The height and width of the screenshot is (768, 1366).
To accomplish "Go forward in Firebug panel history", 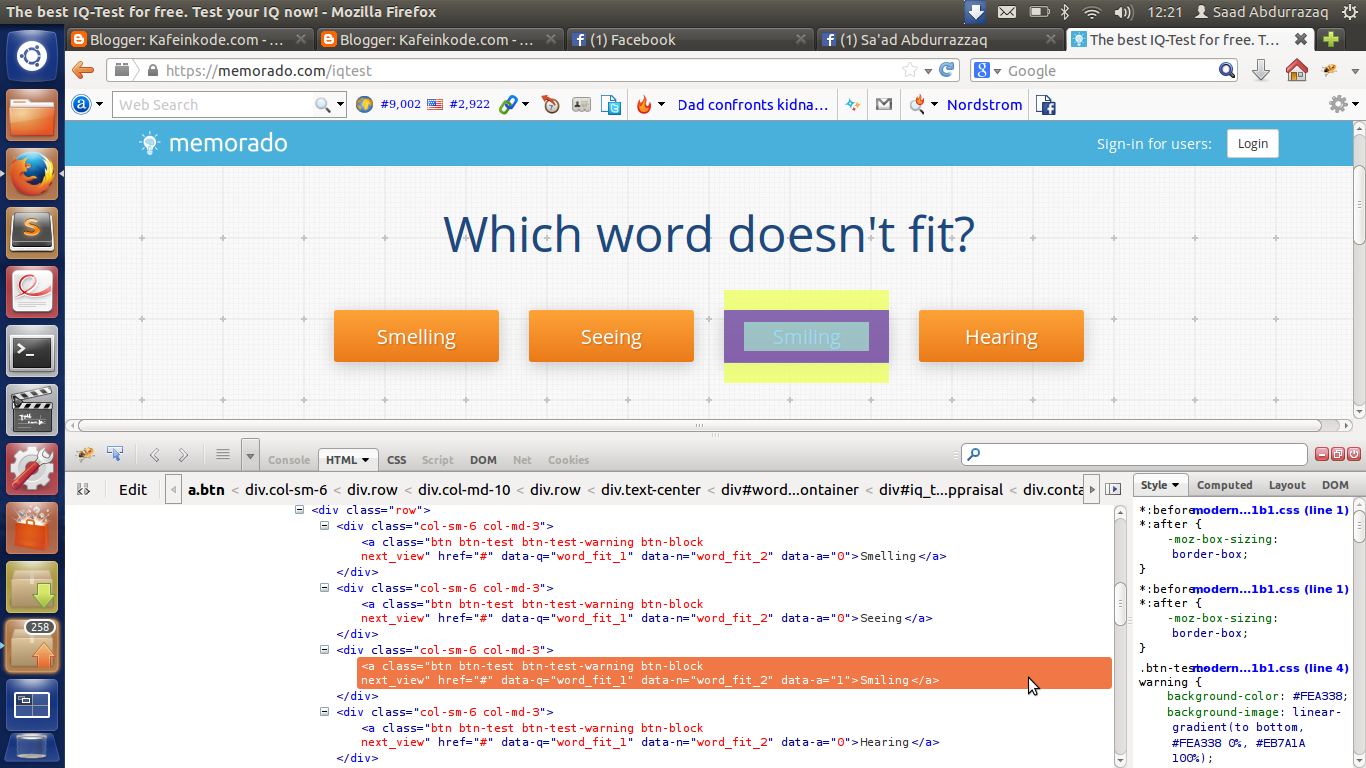I will point(183,455).
